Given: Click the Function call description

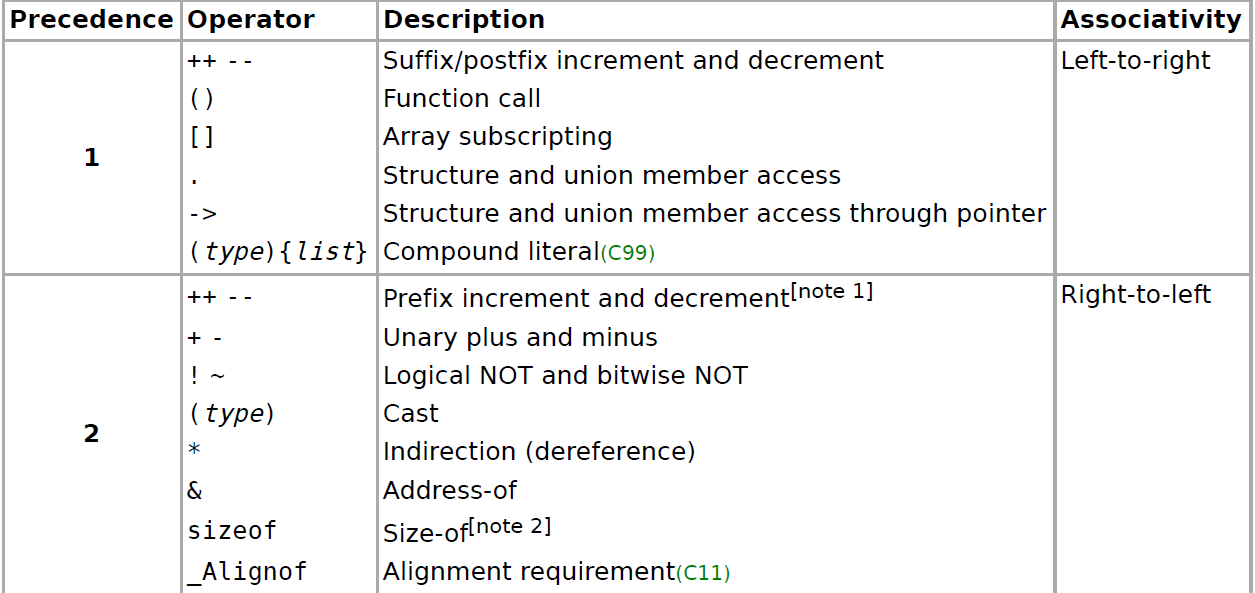Looking at the screenshot, I should point(462,99).
